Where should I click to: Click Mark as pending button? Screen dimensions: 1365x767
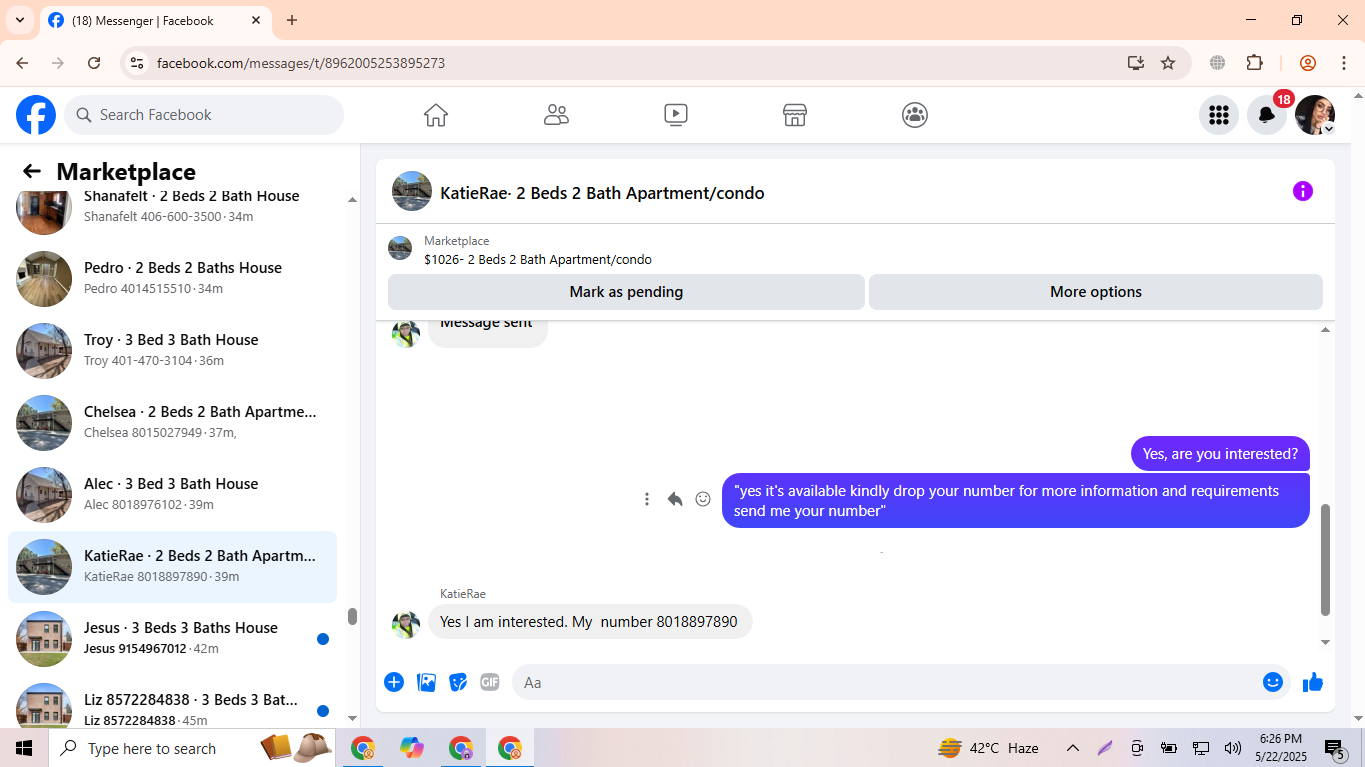(x=626, y=292)
